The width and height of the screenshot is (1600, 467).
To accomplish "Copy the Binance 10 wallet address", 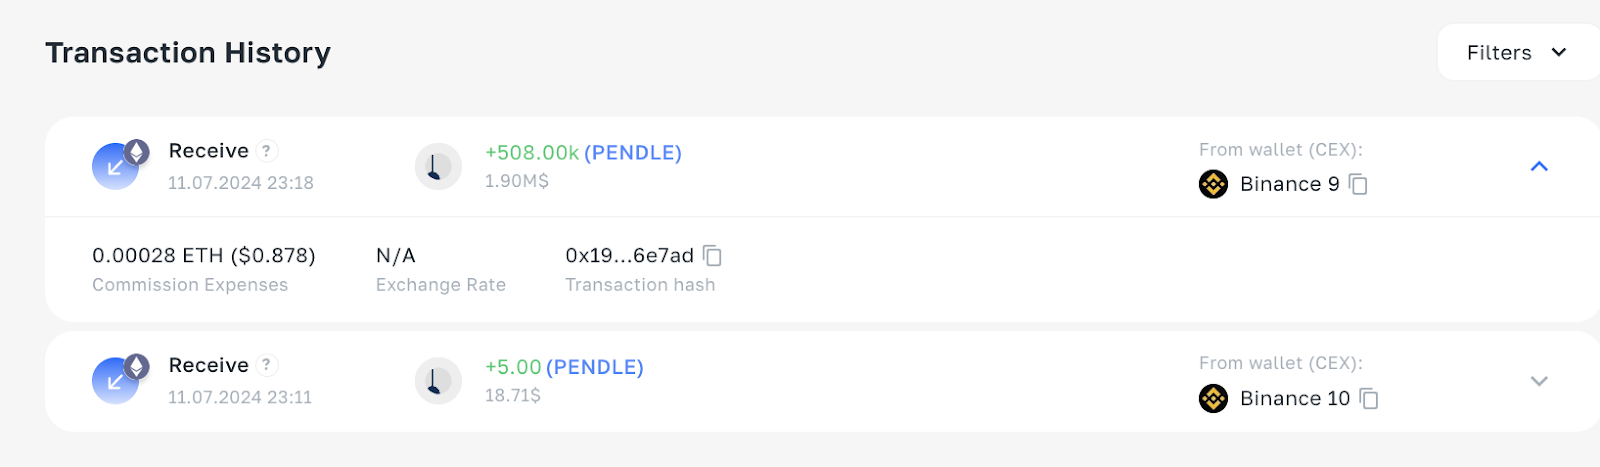I will click(x=1369, y=398).
